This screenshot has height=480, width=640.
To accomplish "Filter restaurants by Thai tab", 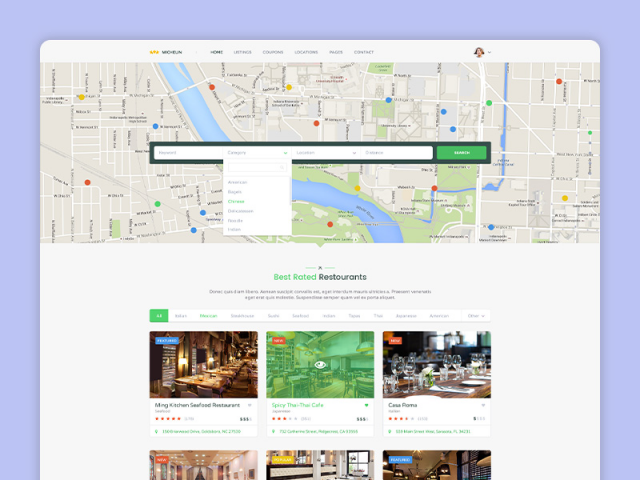I will [378, 316].
